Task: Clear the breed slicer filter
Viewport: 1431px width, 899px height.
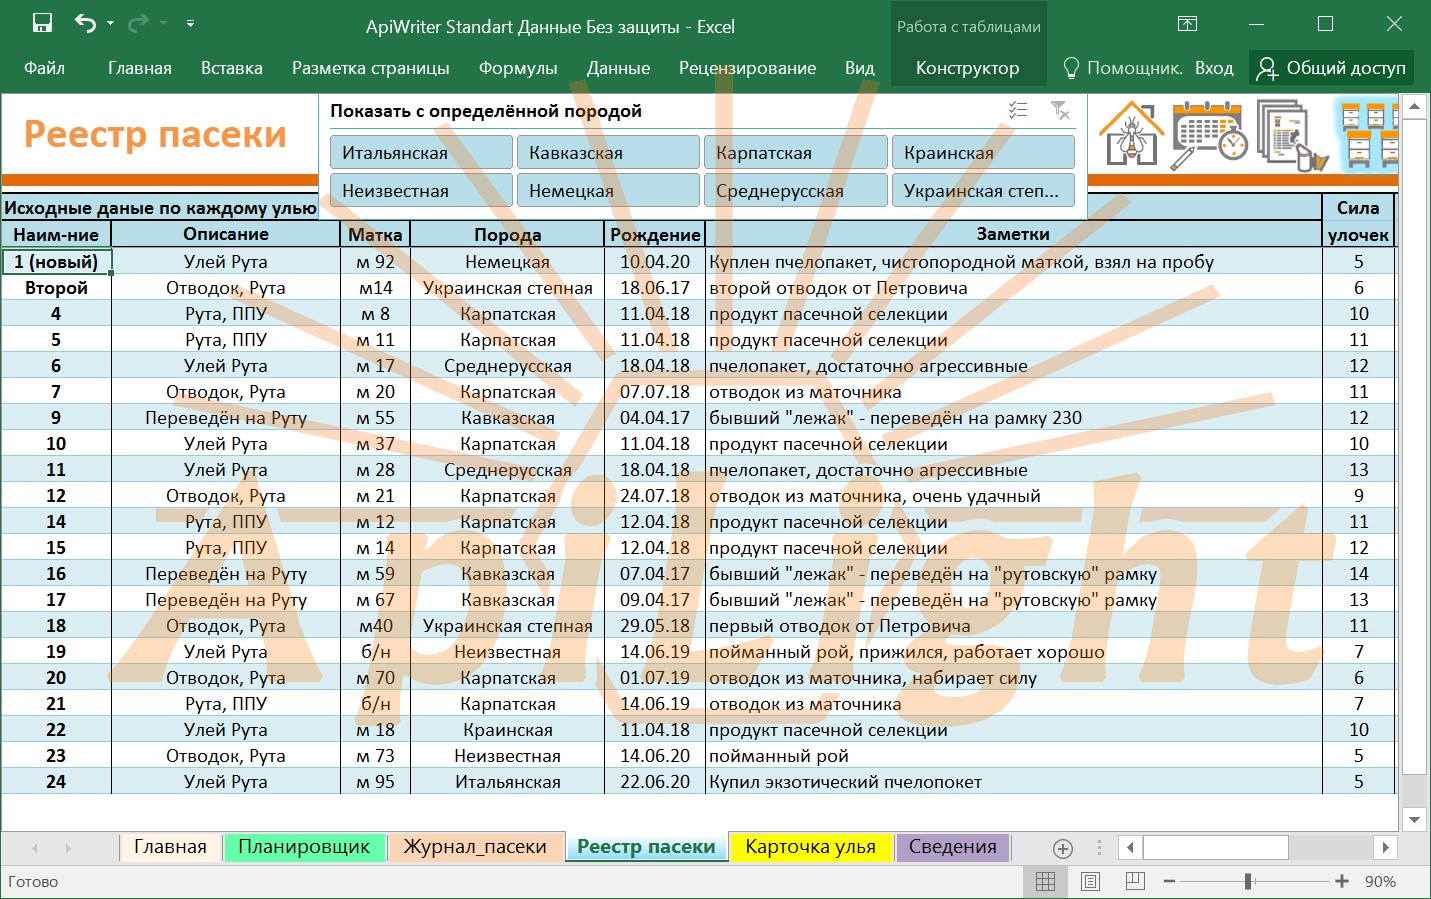Action: pos(1060,110)
